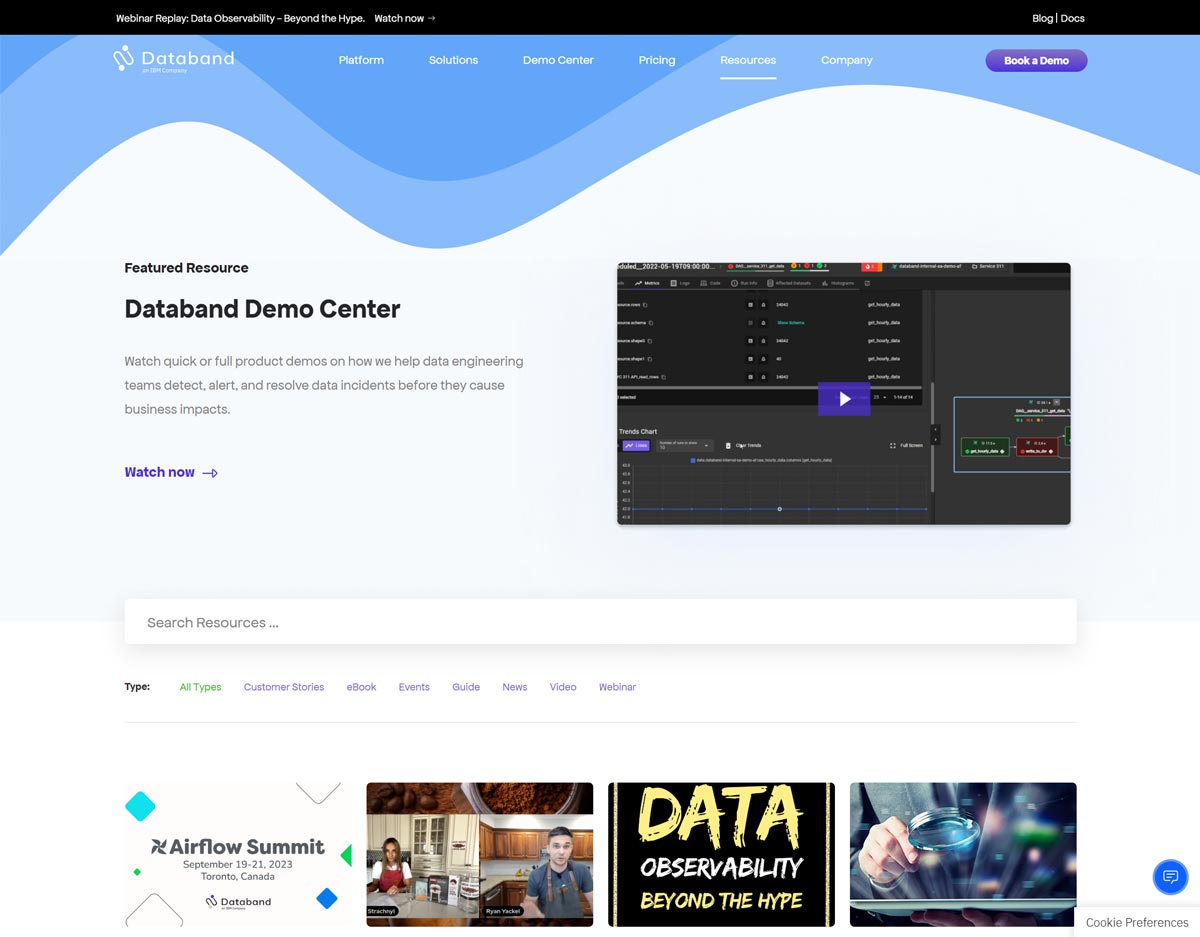Filter resources by Webinar
Viewport: 1200px width, 937px height.
(617, 687)
